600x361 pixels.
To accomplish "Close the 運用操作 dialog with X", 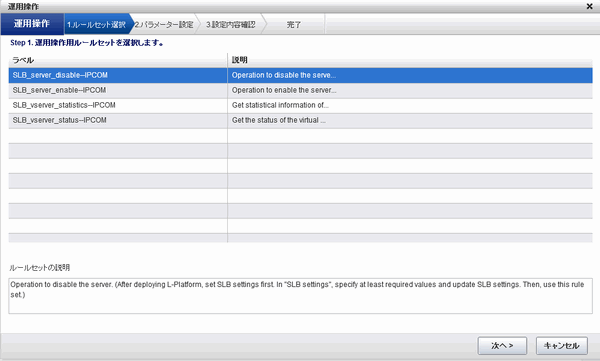I will click(x=589, y=7).
